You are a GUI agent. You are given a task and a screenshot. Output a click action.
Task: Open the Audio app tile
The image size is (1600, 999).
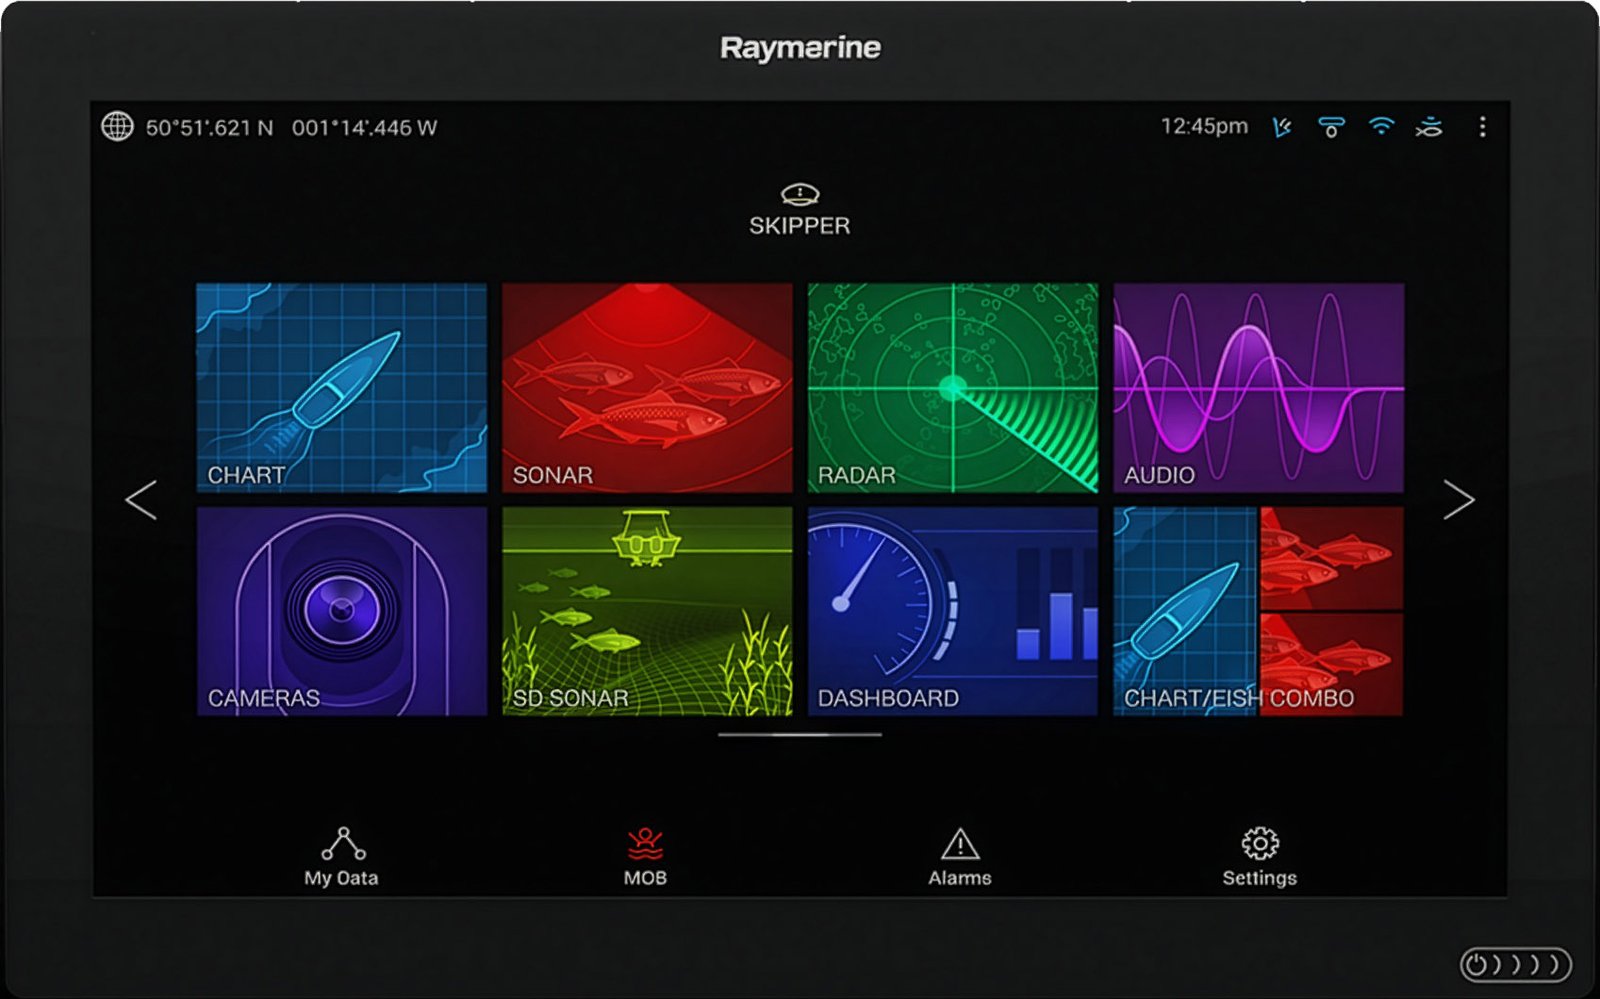point(1259,388)
